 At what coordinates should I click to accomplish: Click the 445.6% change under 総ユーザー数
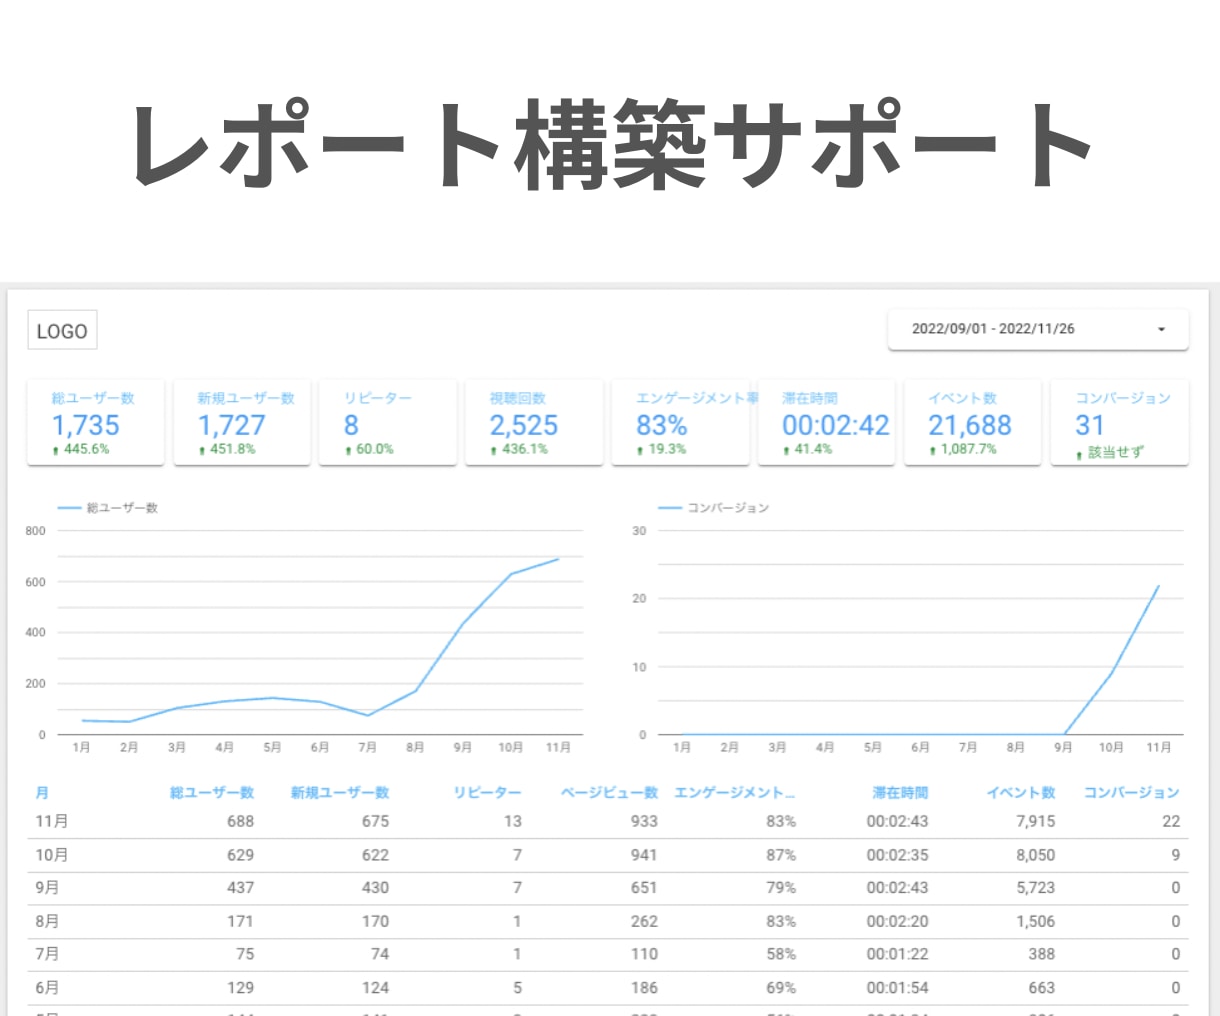(x=86, y=449)
